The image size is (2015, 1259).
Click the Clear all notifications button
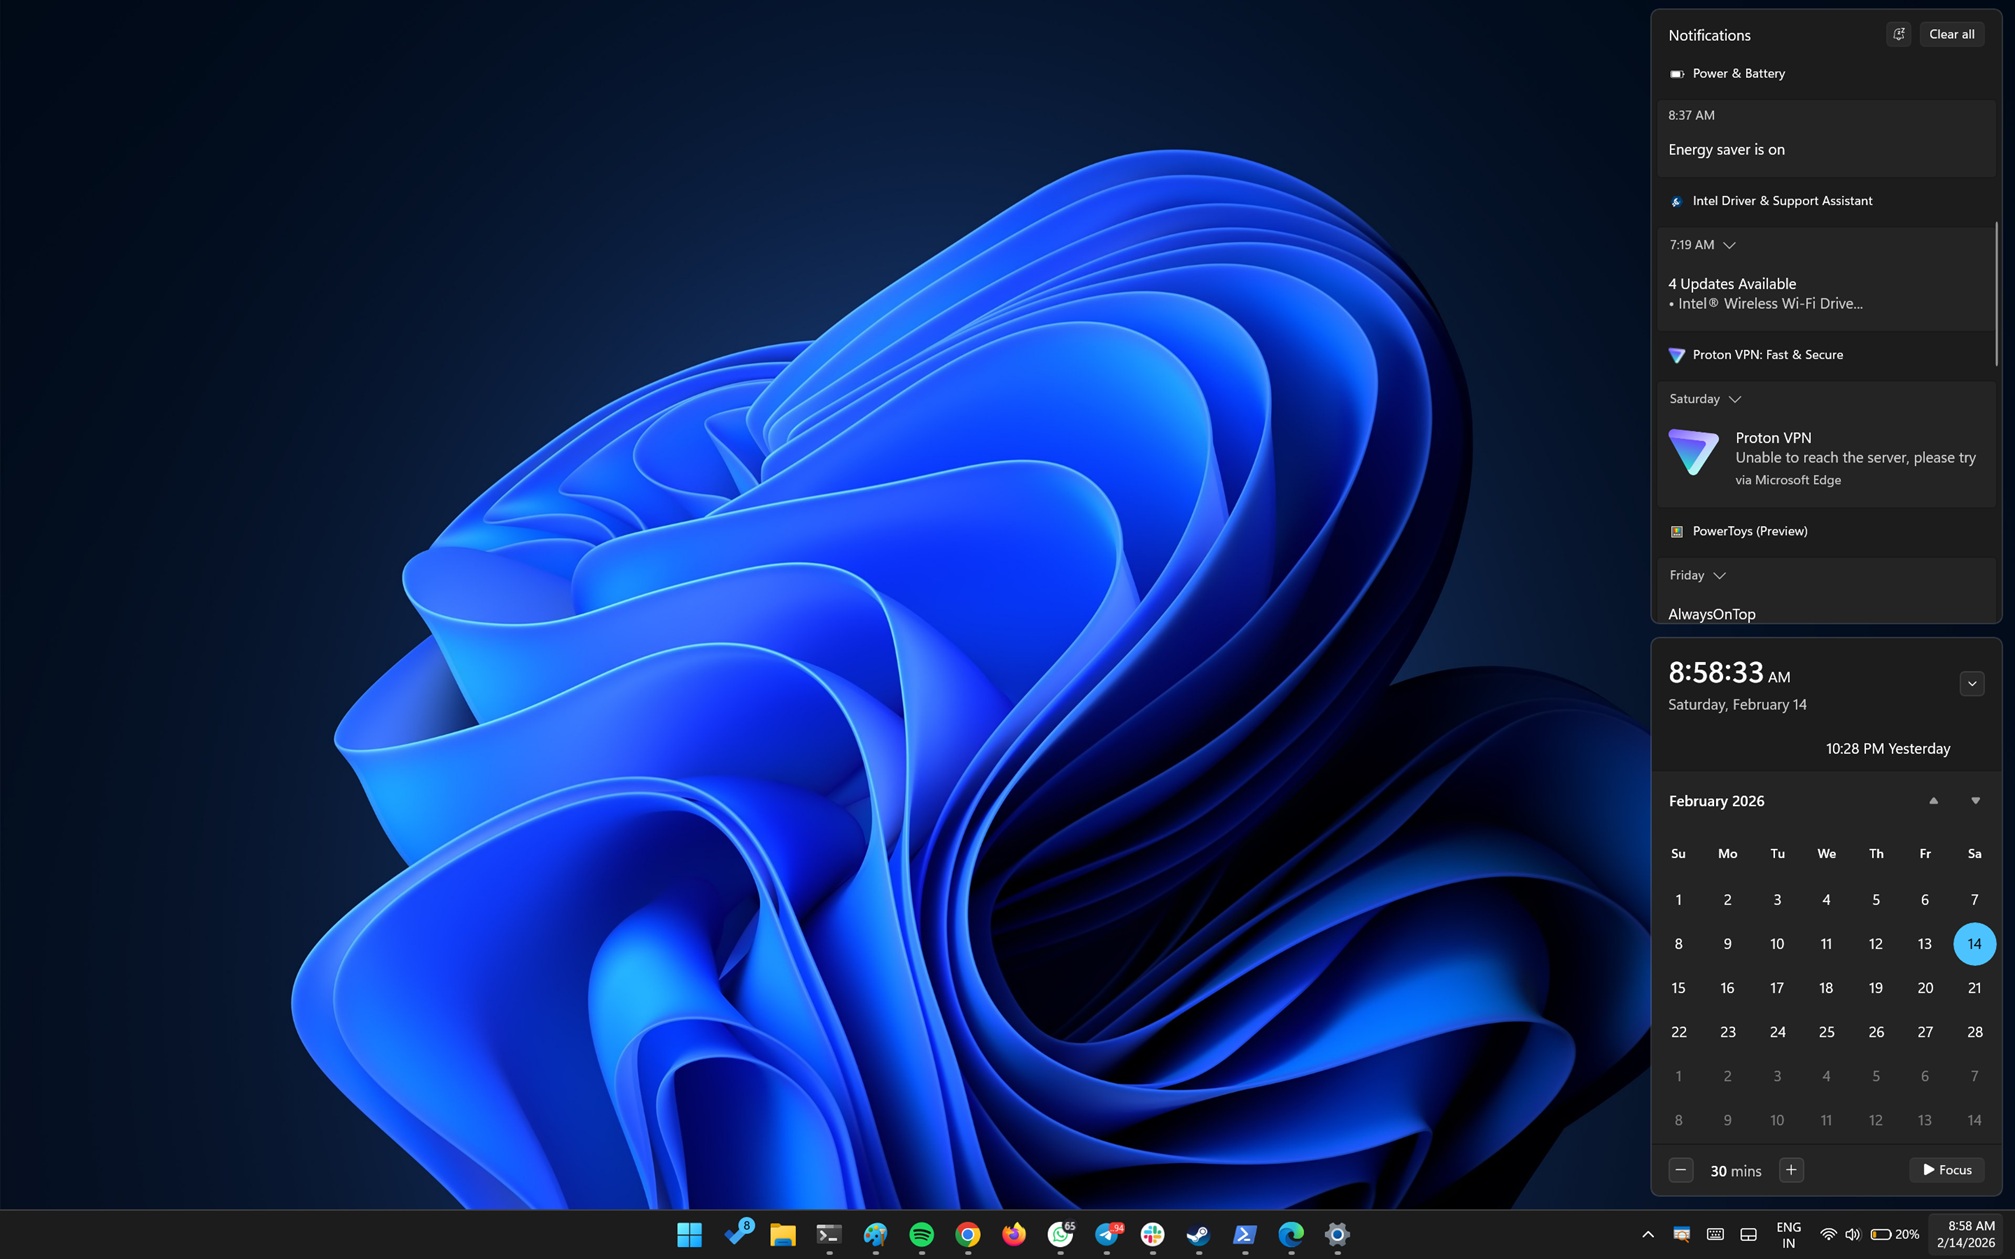coord(1950,34)
